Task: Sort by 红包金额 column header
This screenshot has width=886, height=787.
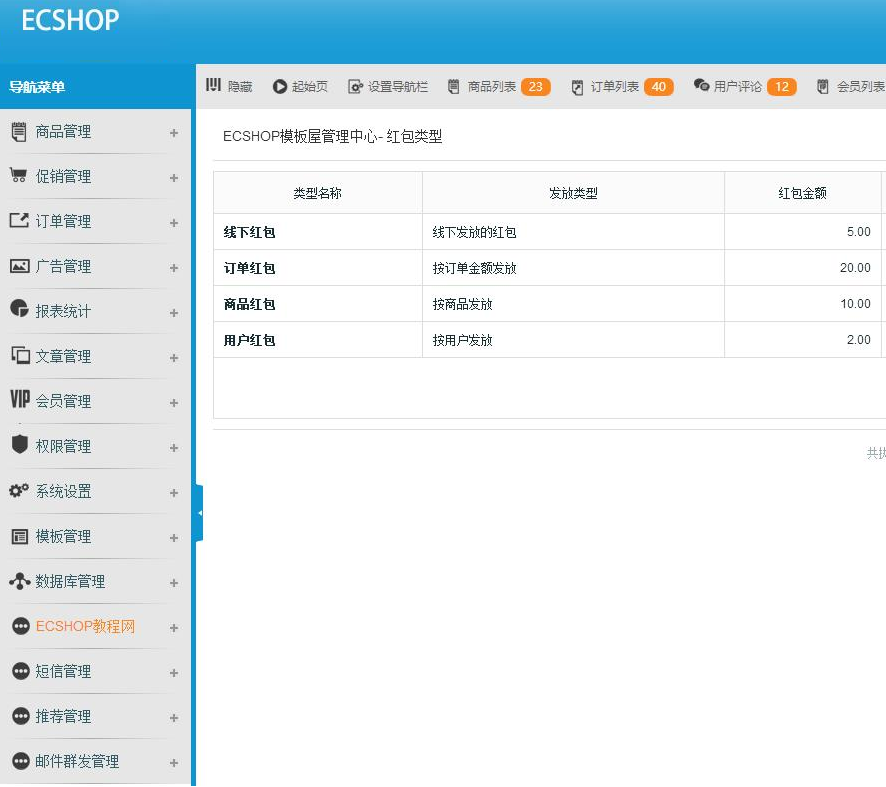Action: pos(802,193)
